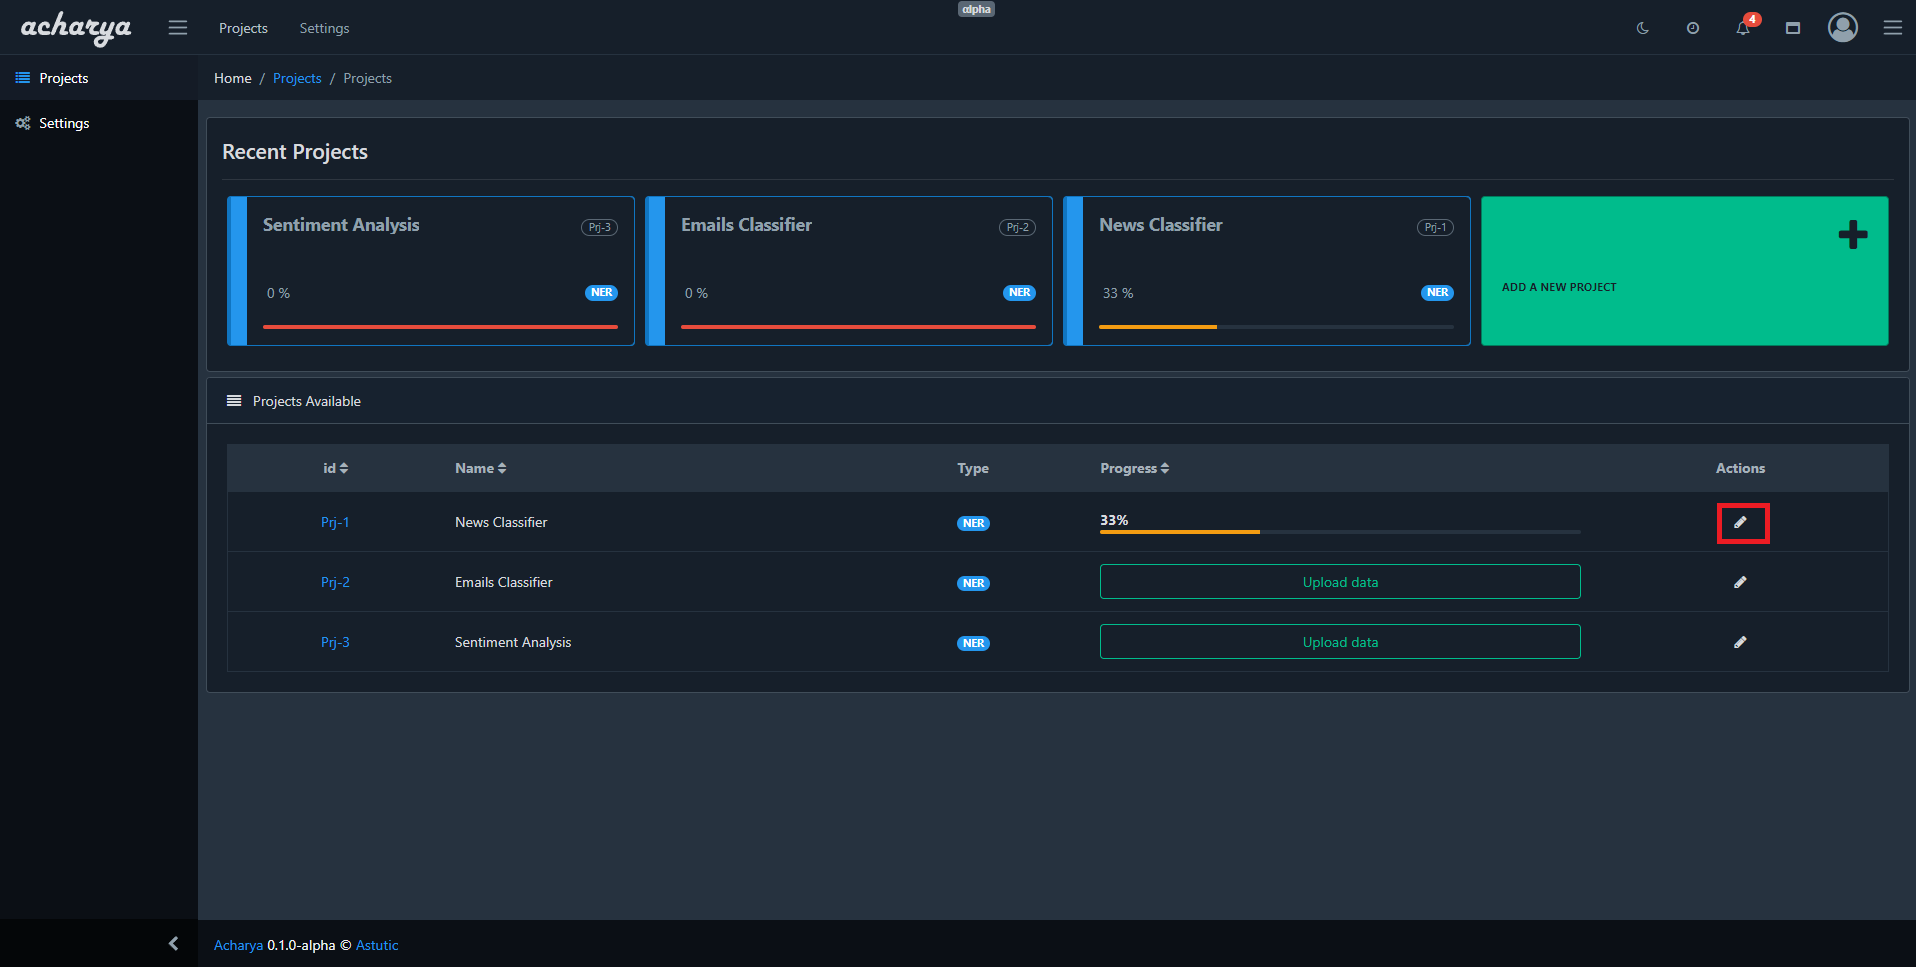Click the News Classifier 33% progress bar
Viewport: 1916px width, 967px height.
click(1339, 531)
